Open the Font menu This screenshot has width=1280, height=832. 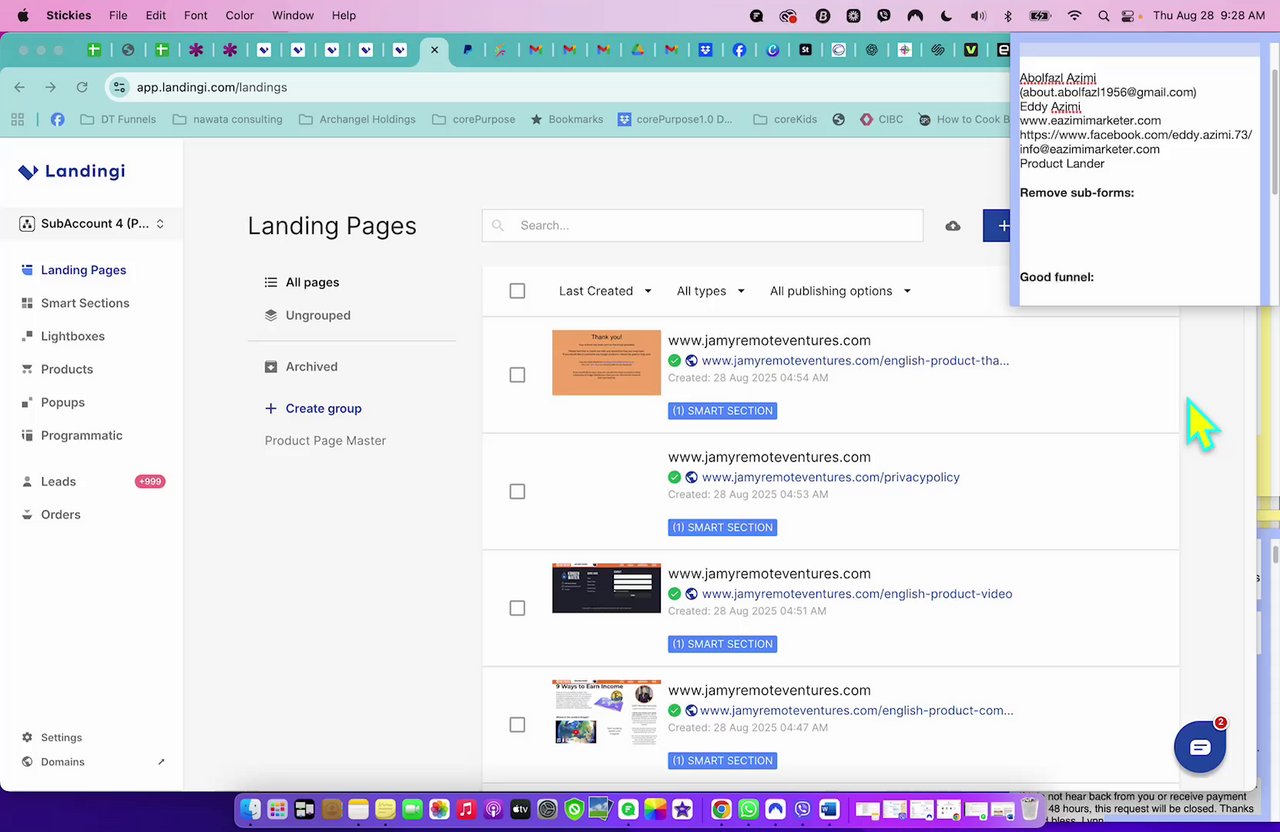pyautogui.click(x=195, y=16)
